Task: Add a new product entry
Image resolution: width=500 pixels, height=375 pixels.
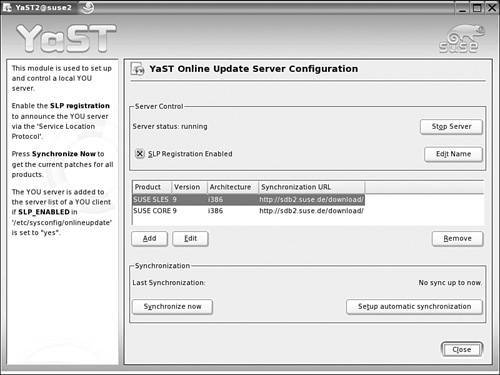Action: point(149,238)
